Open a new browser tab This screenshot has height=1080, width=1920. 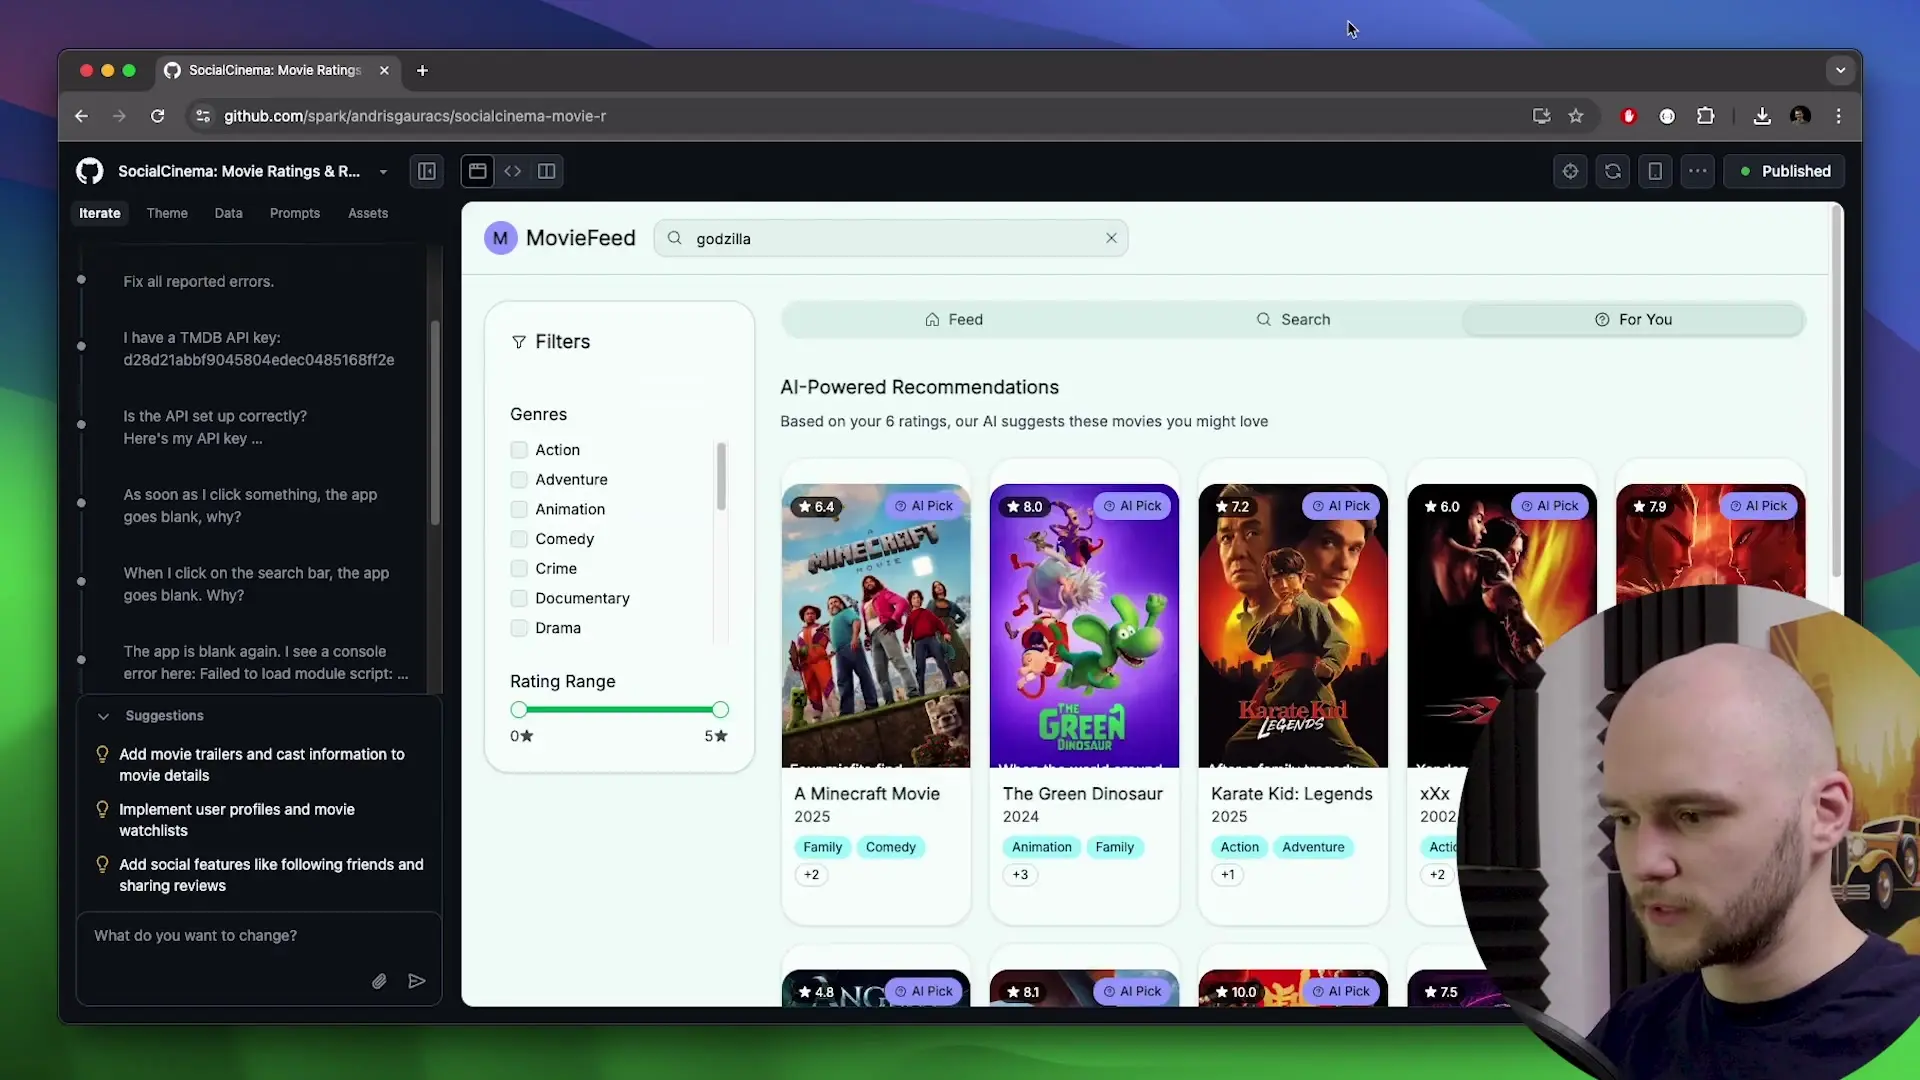(422, 70)
